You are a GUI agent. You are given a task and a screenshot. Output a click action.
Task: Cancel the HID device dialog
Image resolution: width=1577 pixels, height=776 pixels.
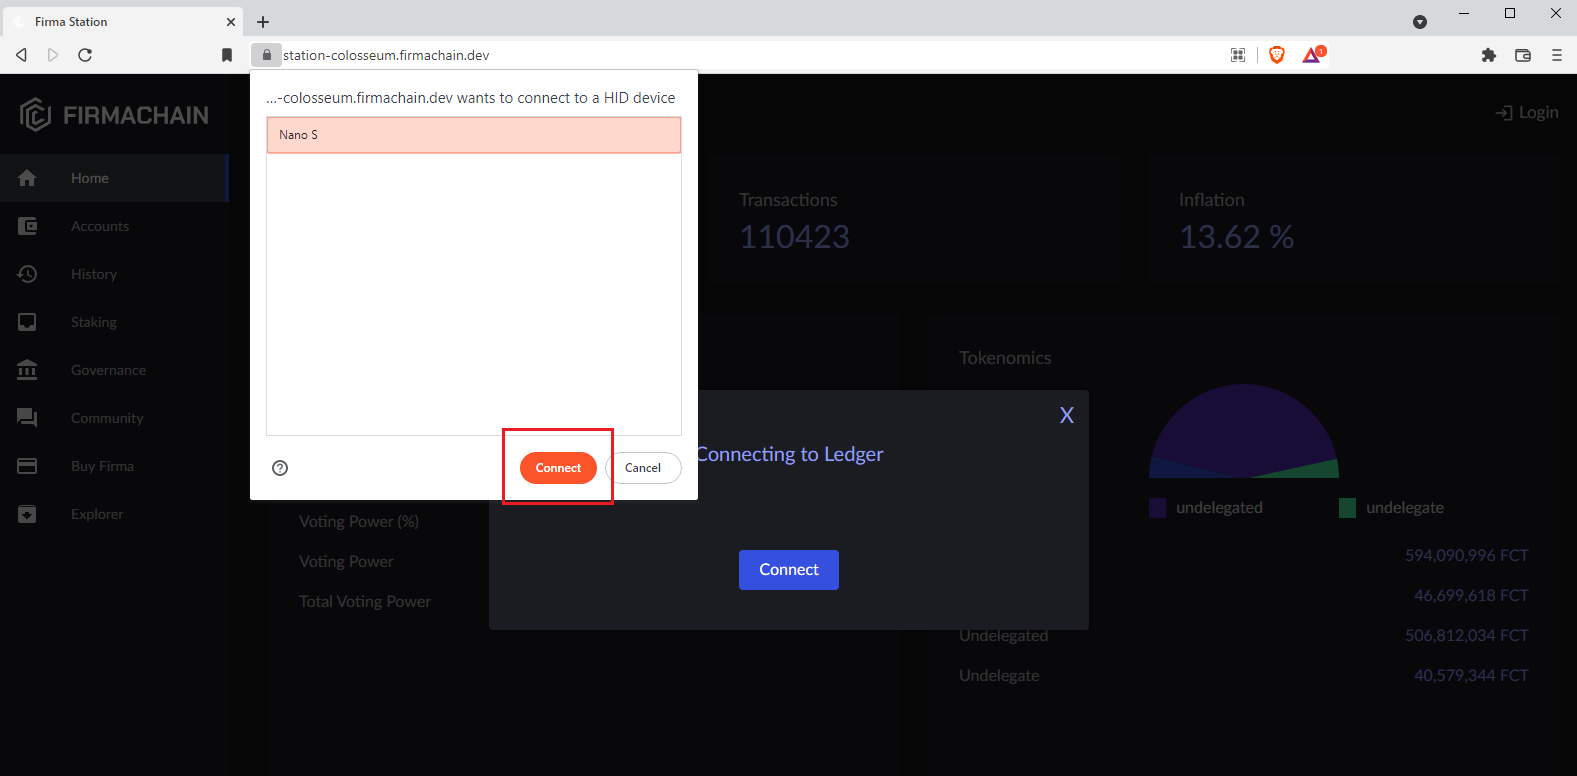click(643, 468)
